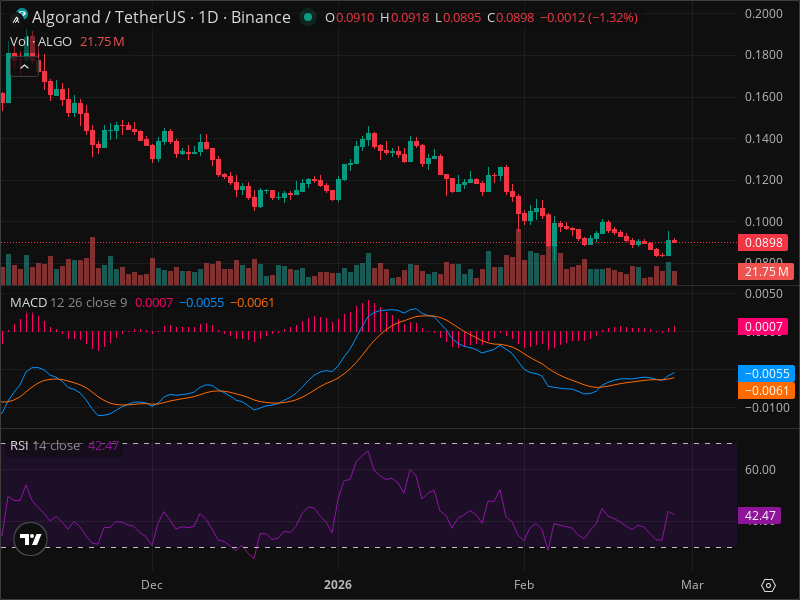
Task: Click the 0.1200 price axis label
Action: [x=763, y=180]
